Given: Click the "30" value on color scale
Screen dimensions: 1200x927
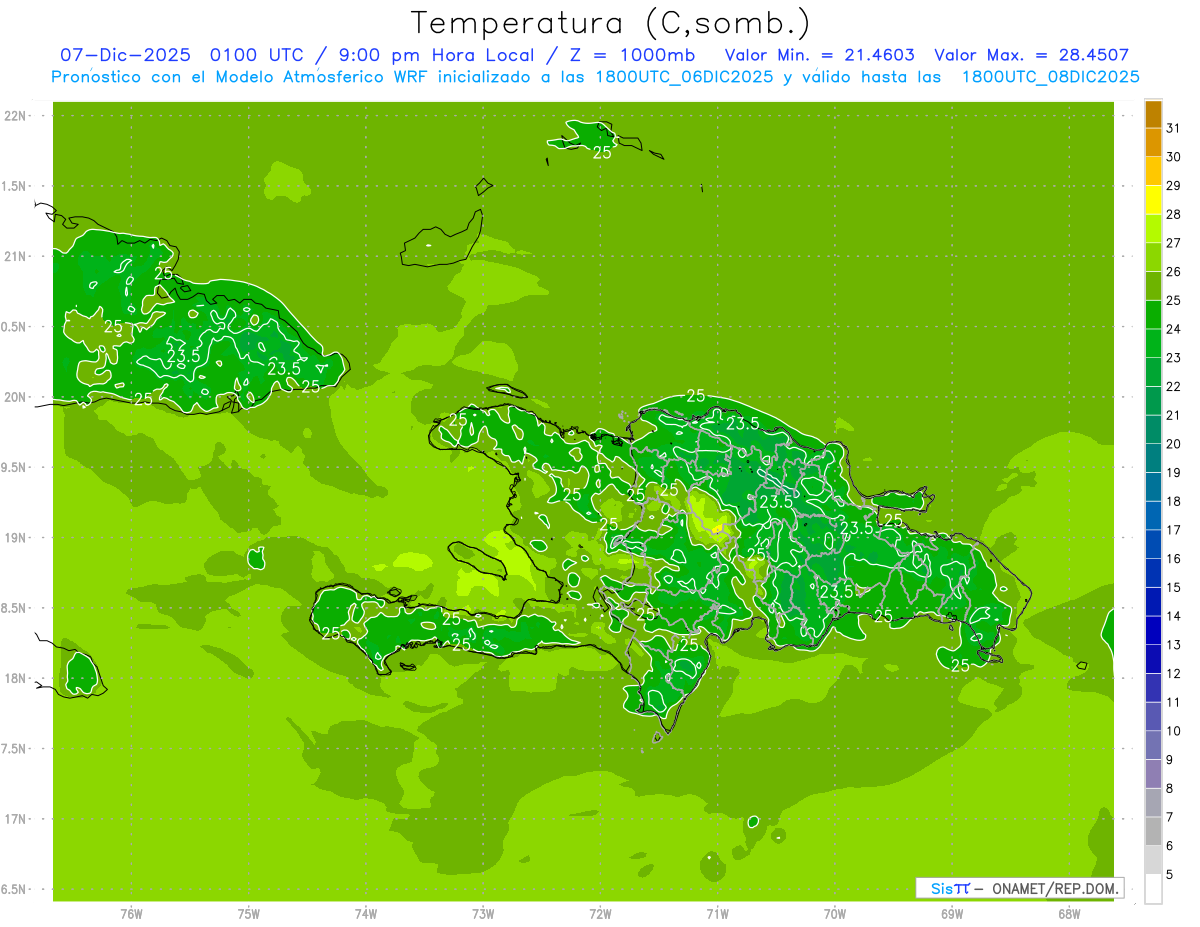Looking at the screenshot, I should (x=1174, y=157).
